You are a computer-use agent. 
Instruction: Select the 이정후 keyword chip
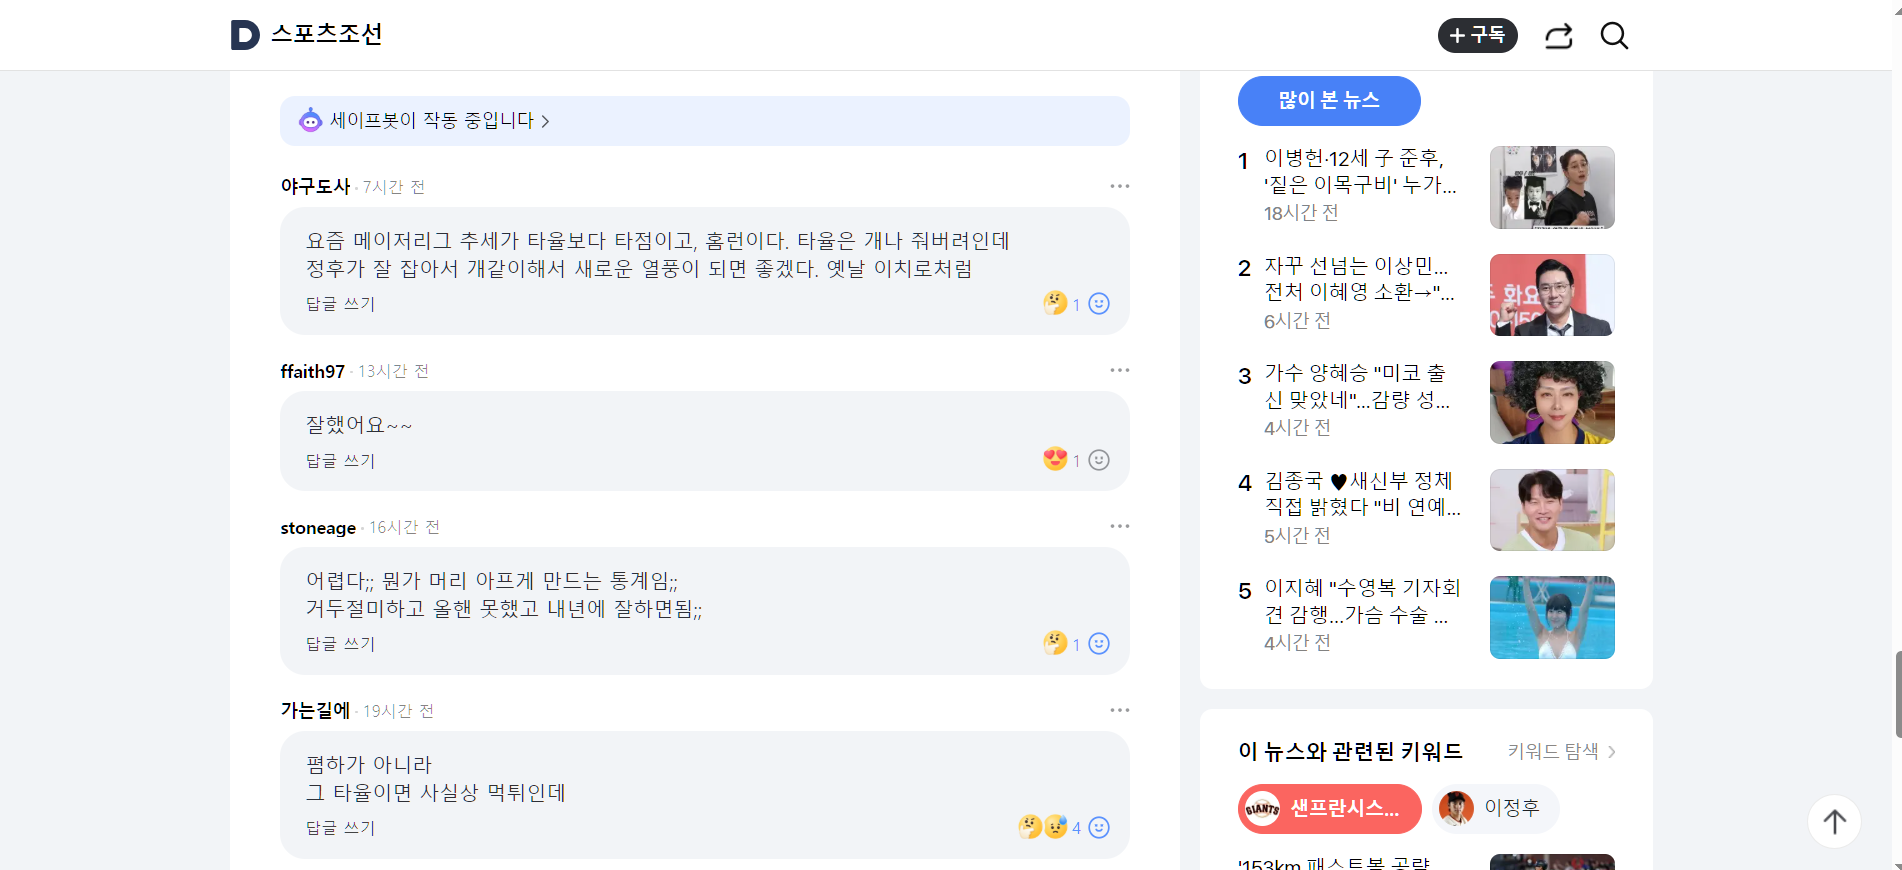click(1496, 809)
